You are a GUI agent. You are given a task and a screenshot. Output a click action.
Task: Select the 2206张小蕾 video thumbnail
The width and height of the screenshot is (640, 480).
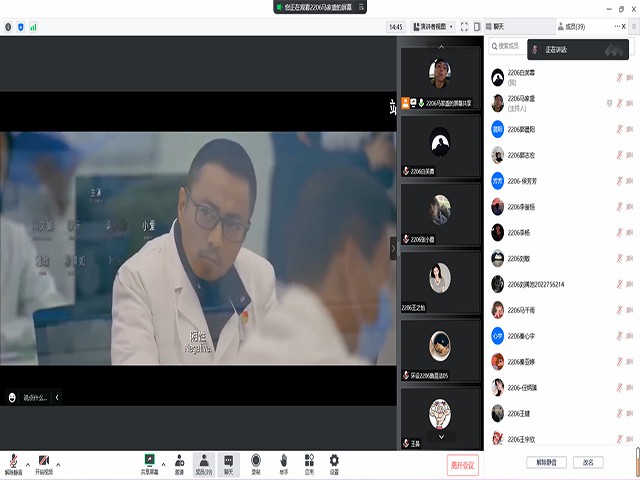click(x=440, y=214)
